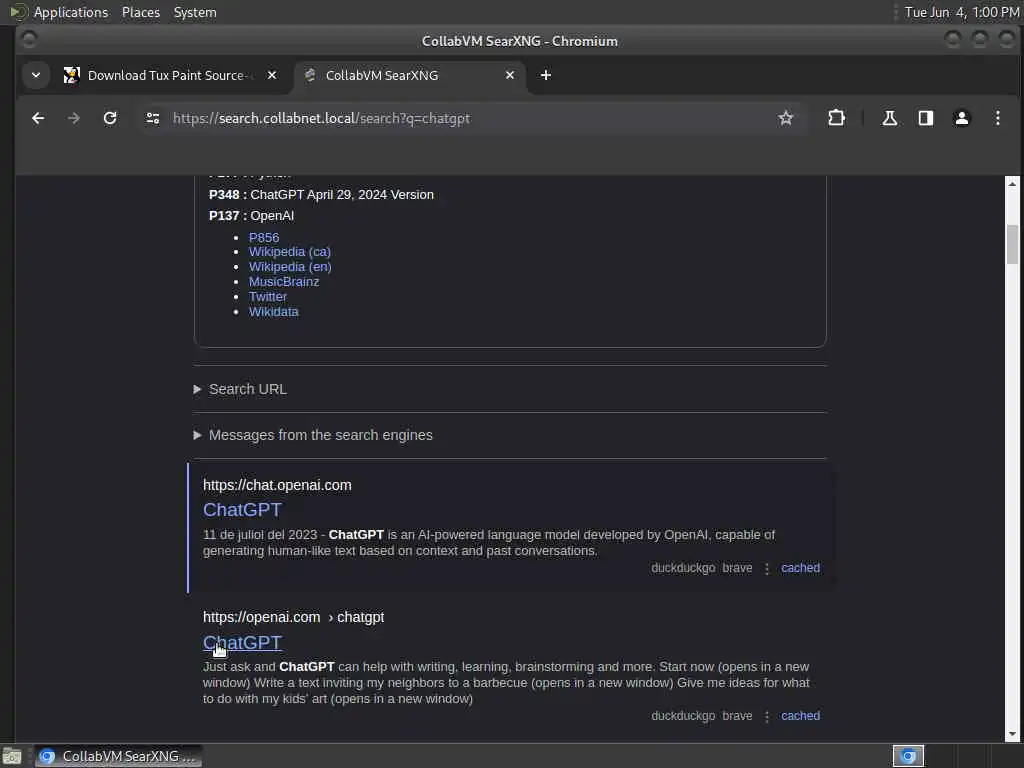Image resolution: width=1024 pixels, height=768 pixels.
Task: Click the scrollbar up arrow
Action: [x=1012, y=184]
